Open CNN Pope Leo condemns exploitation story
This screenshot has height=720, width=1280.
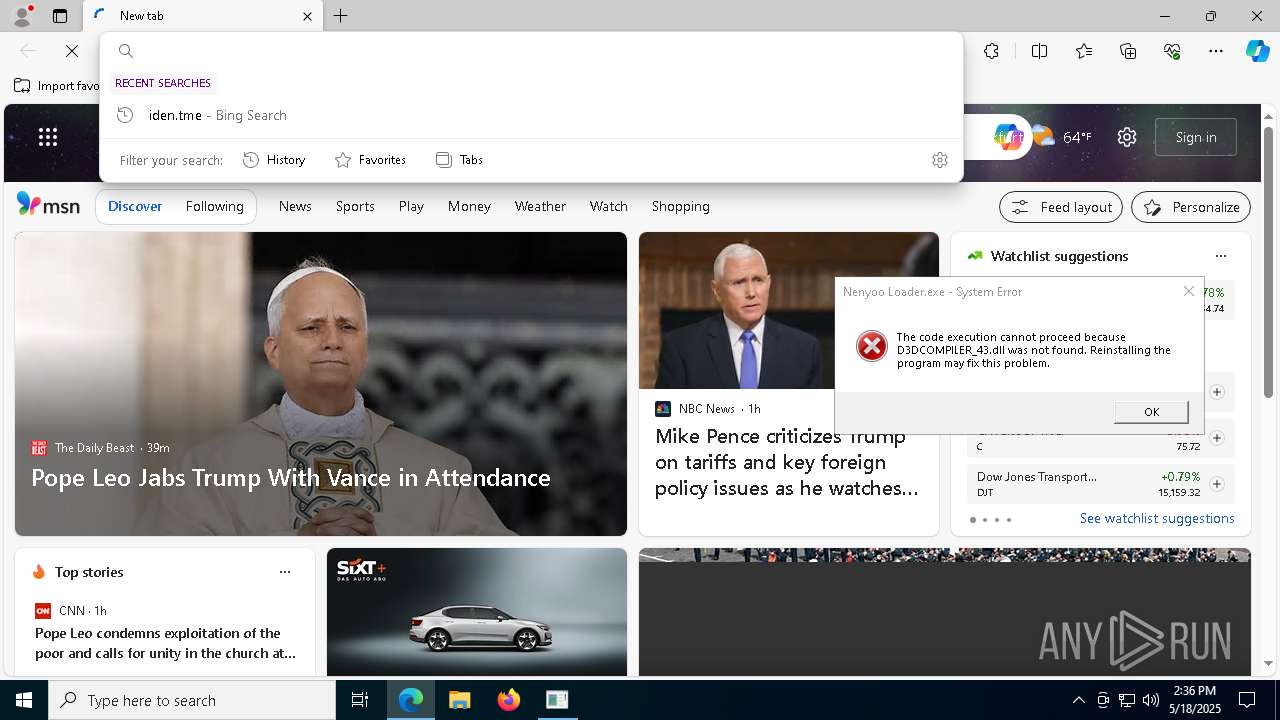point(165,643)
